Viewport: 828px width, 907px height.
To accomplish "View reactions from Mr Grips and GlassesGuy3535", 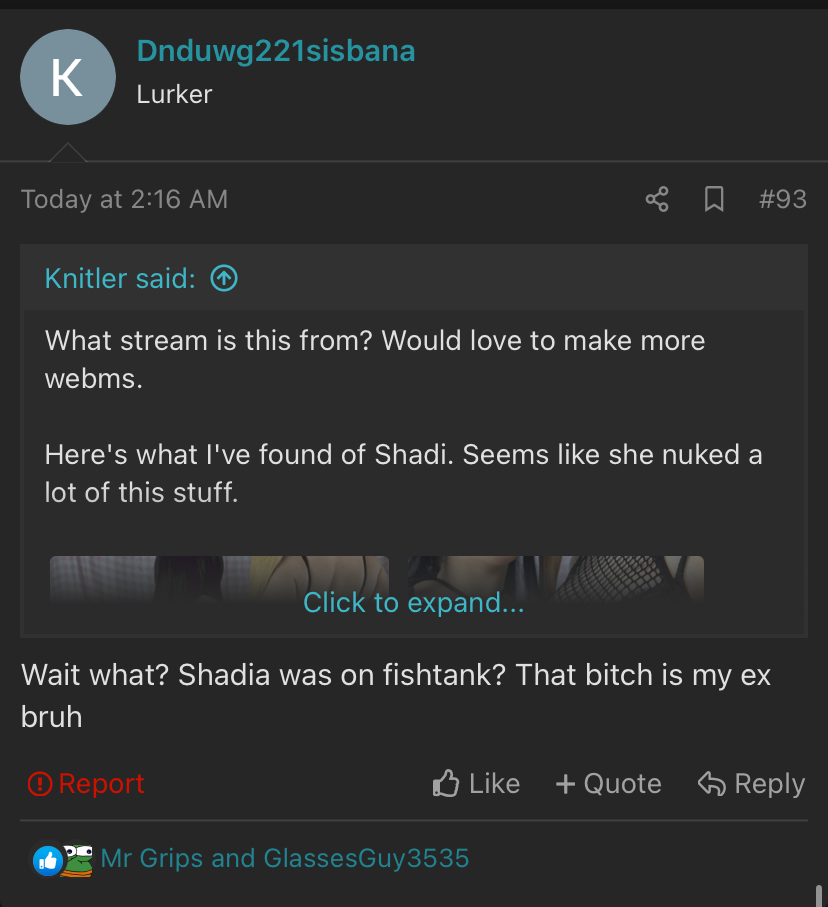I will click(285, 858).
